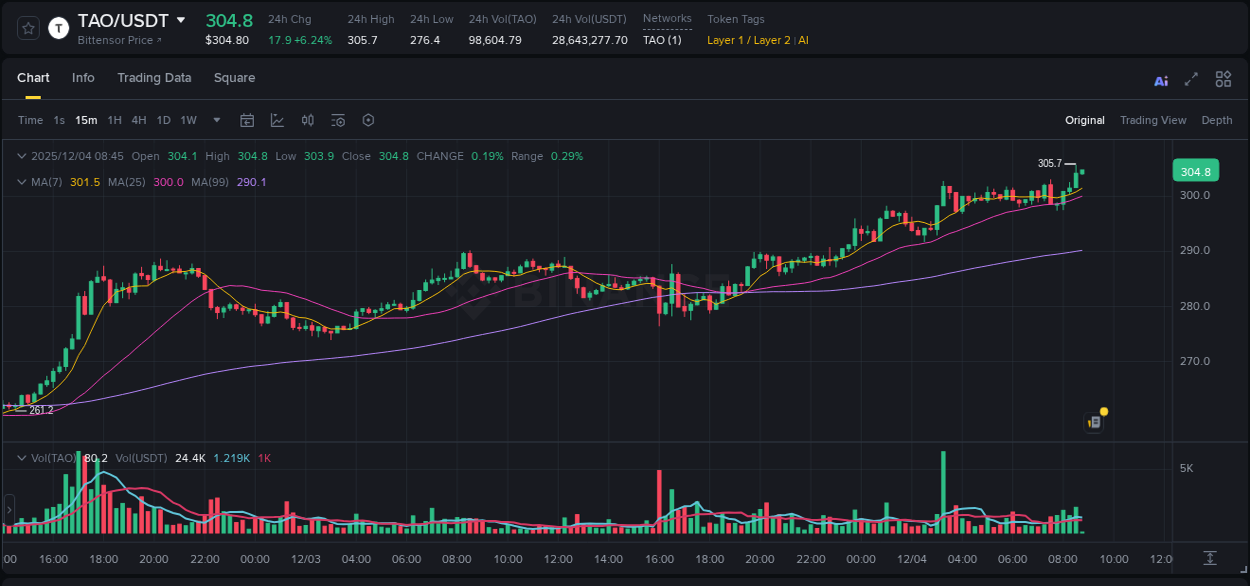Open the extra timeframe dropdown arrow

(x=215, y=120)
